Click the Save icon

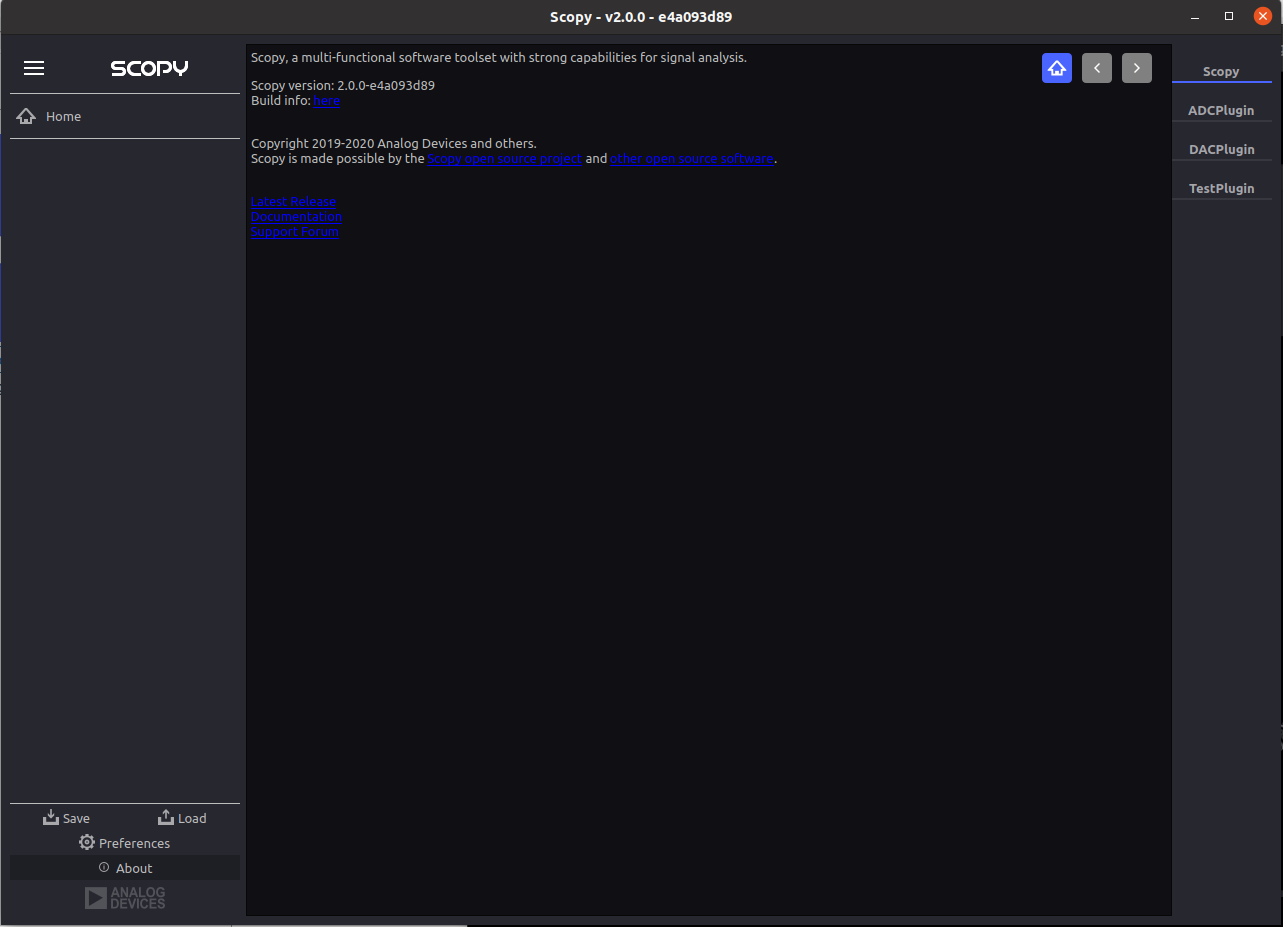click(51, 817)
